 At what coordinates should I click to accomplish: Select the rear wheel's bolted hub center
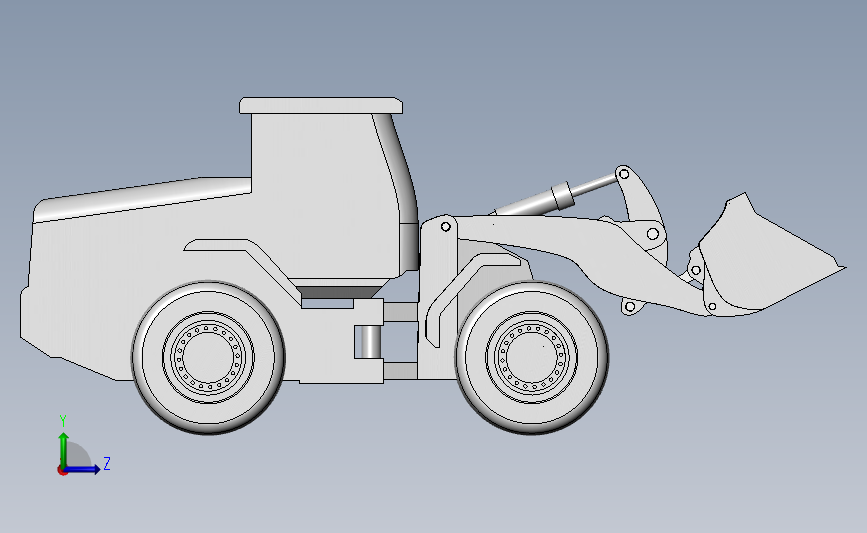click(x=208, y=358)
